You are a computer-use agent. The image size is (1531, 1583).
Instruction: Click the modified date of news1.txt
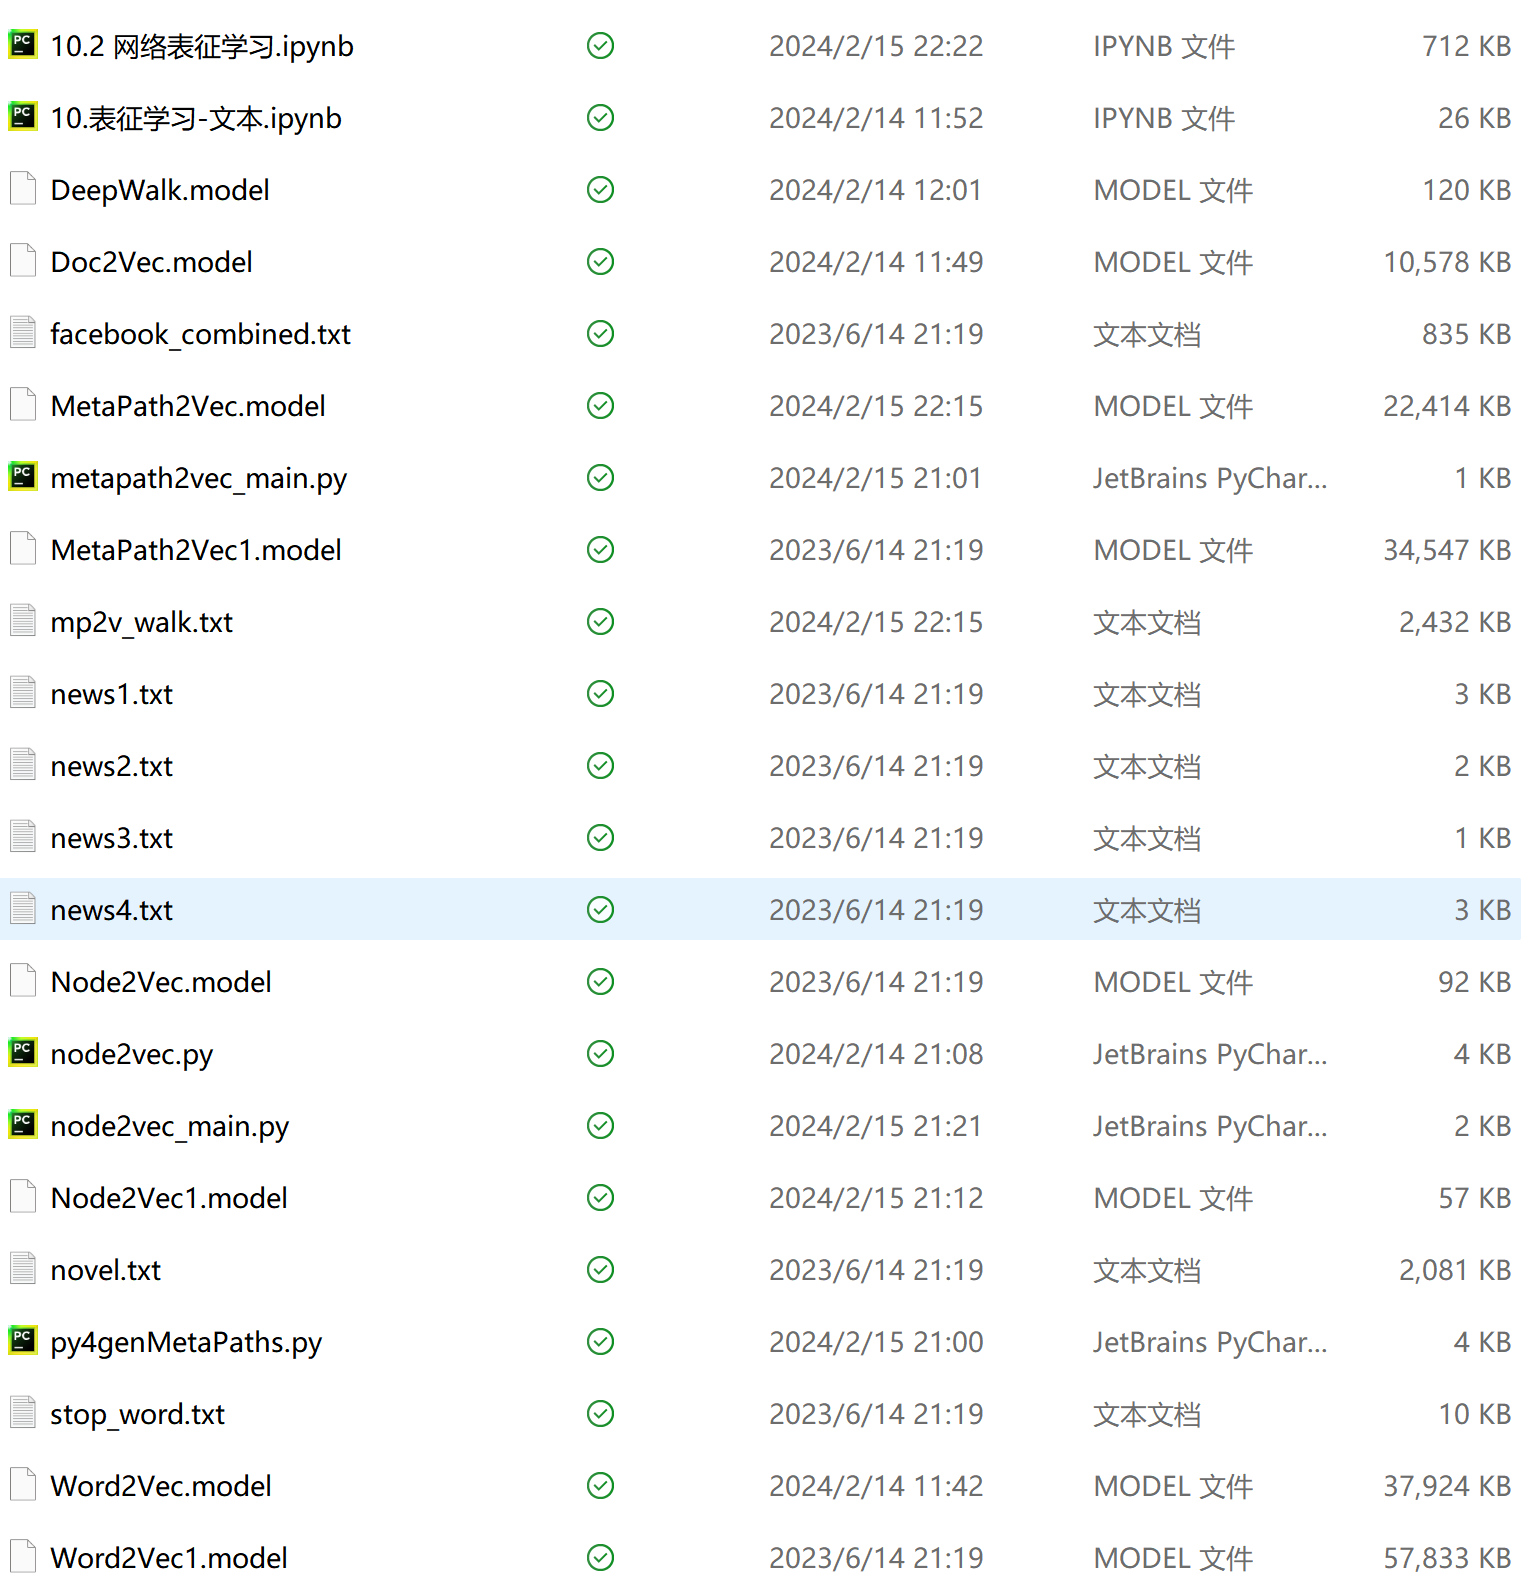coord(876,694)
